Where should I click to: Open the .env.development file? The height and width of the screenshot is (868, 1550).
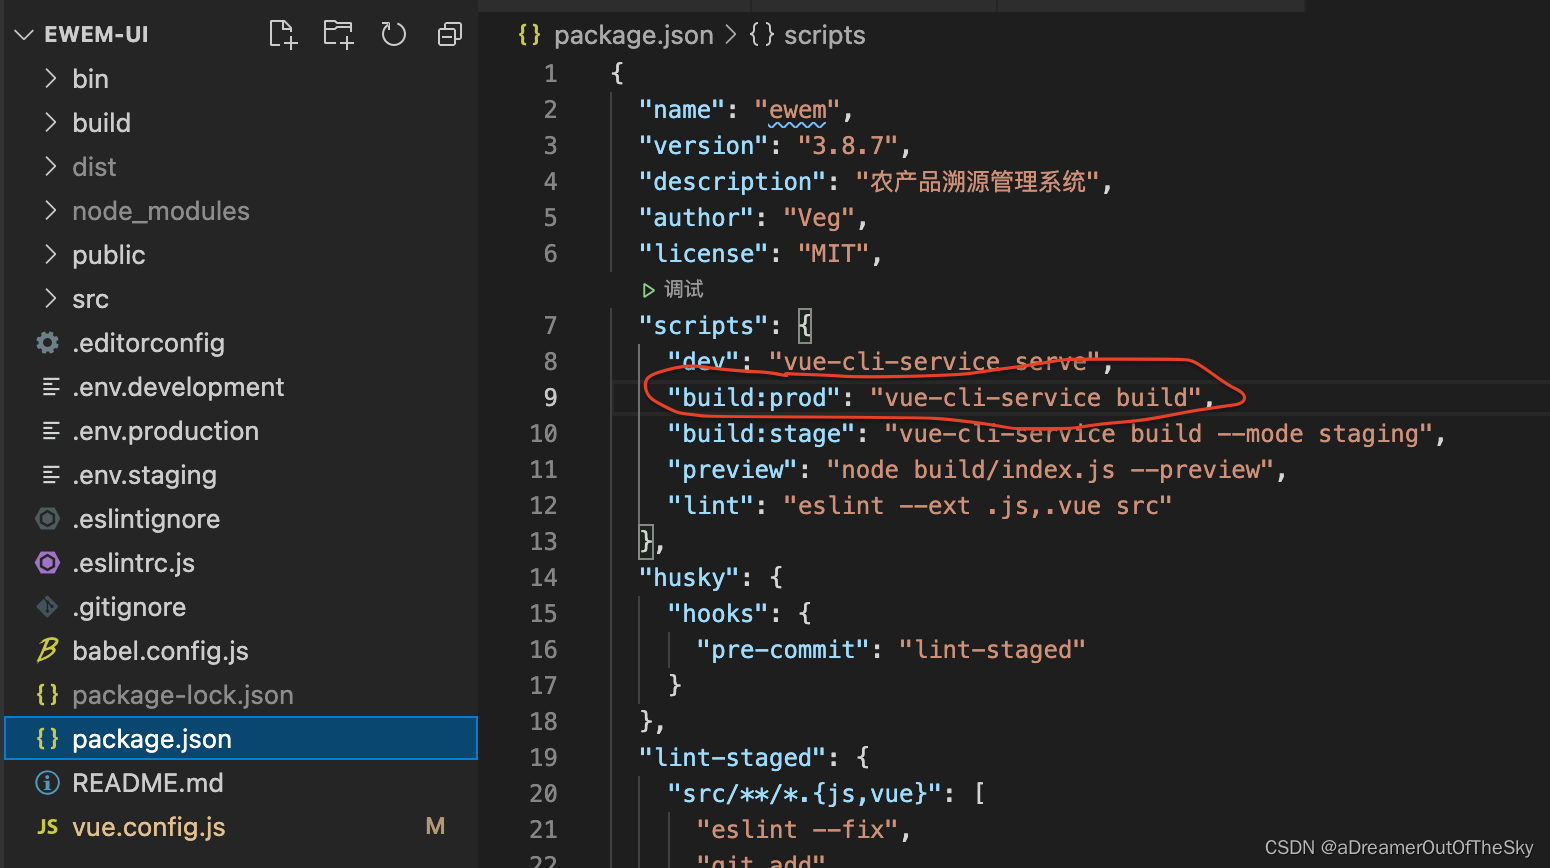tap(178, 387)
